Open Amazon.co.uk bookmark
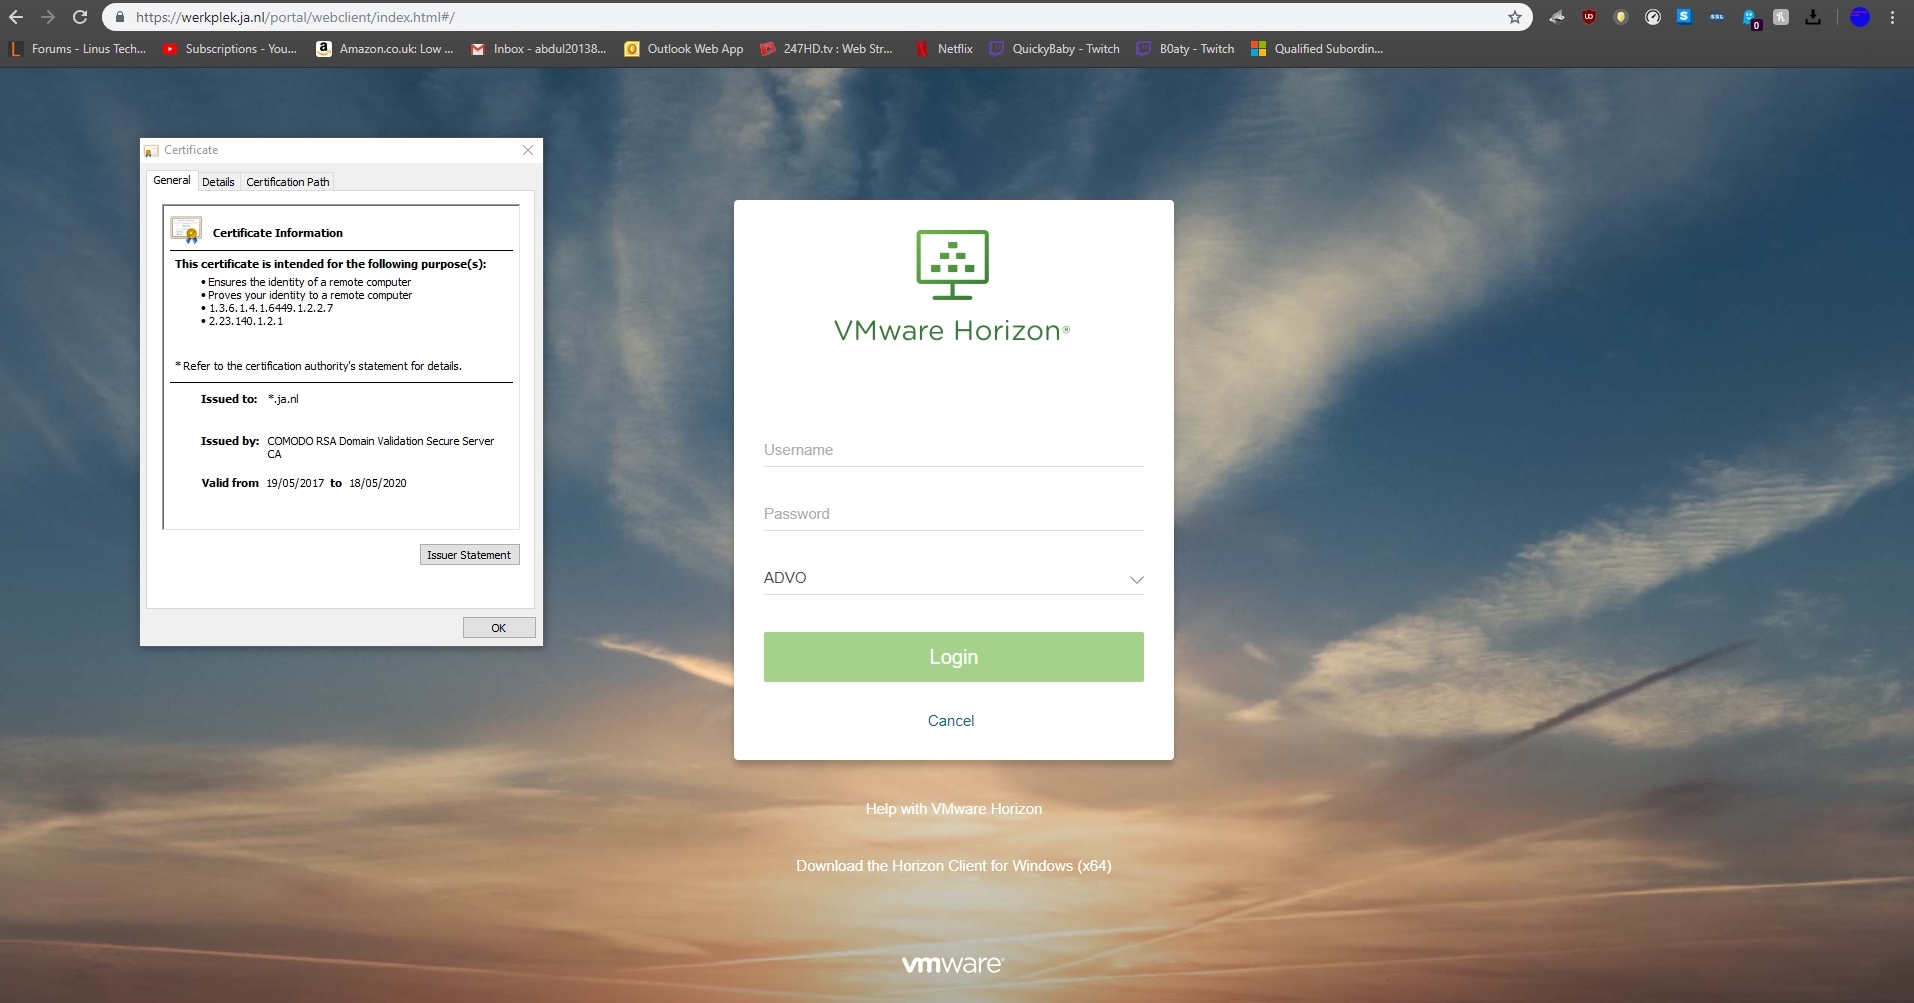 click(385, 49)
